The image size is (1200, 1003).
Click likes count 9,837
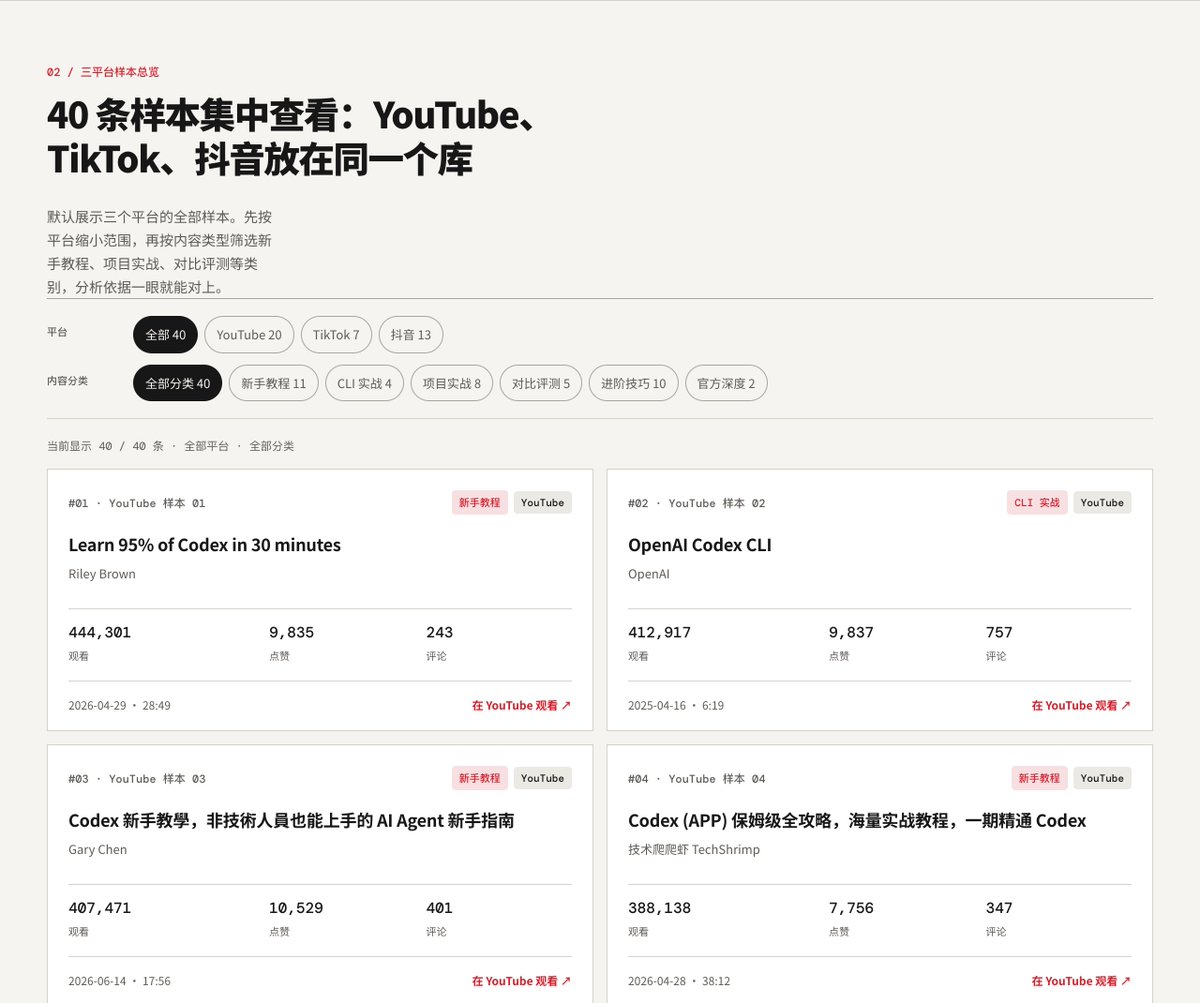(x=851, y=632)
